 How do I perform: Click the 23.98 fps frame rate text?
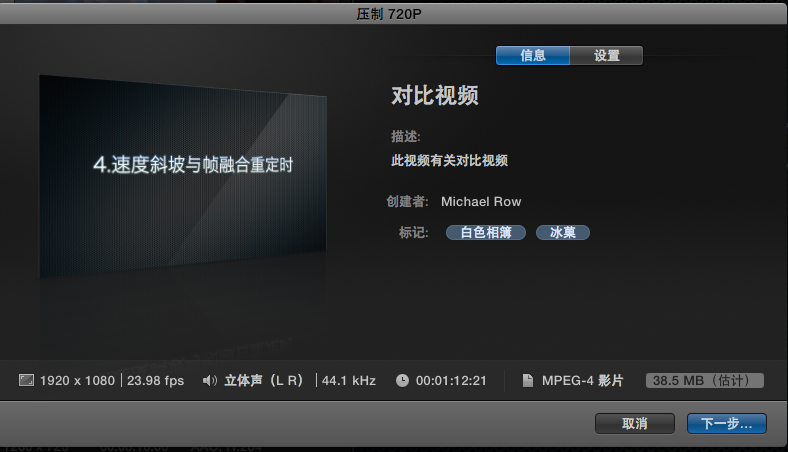pos(155,381)
